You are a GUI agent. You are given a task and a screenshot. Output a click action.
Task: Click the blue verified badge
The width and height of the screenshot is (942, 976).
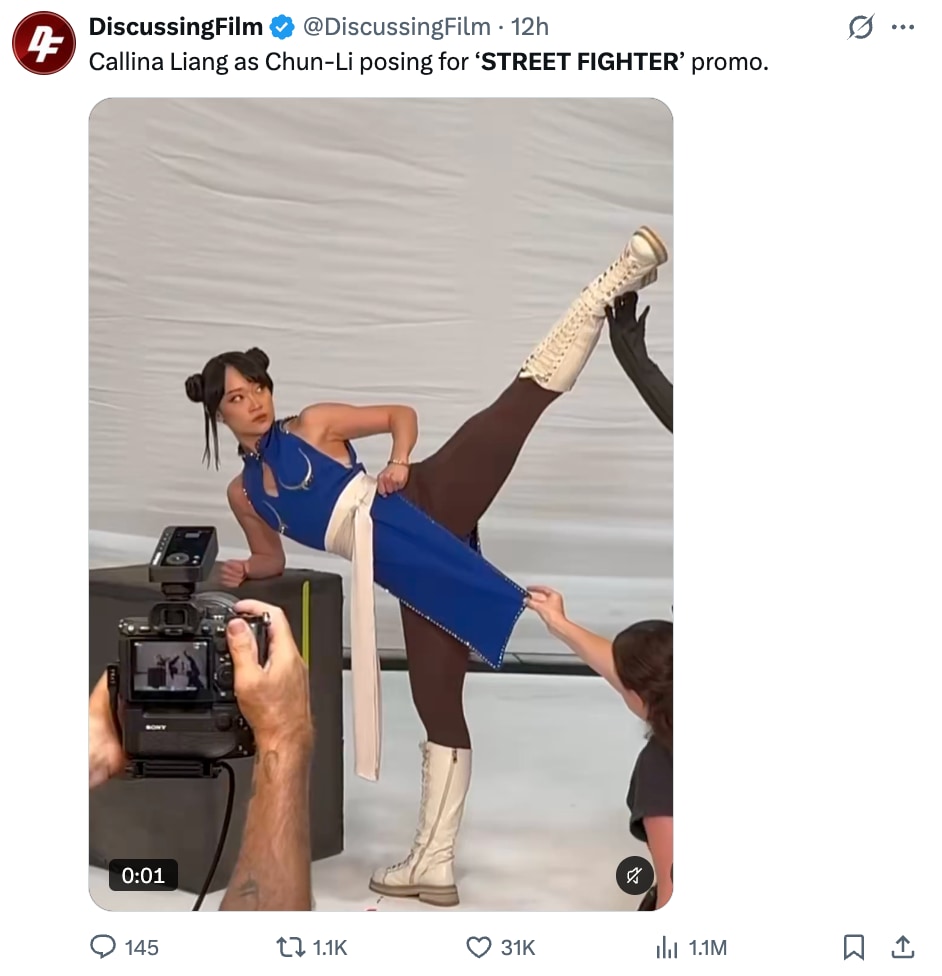(282, 27)
